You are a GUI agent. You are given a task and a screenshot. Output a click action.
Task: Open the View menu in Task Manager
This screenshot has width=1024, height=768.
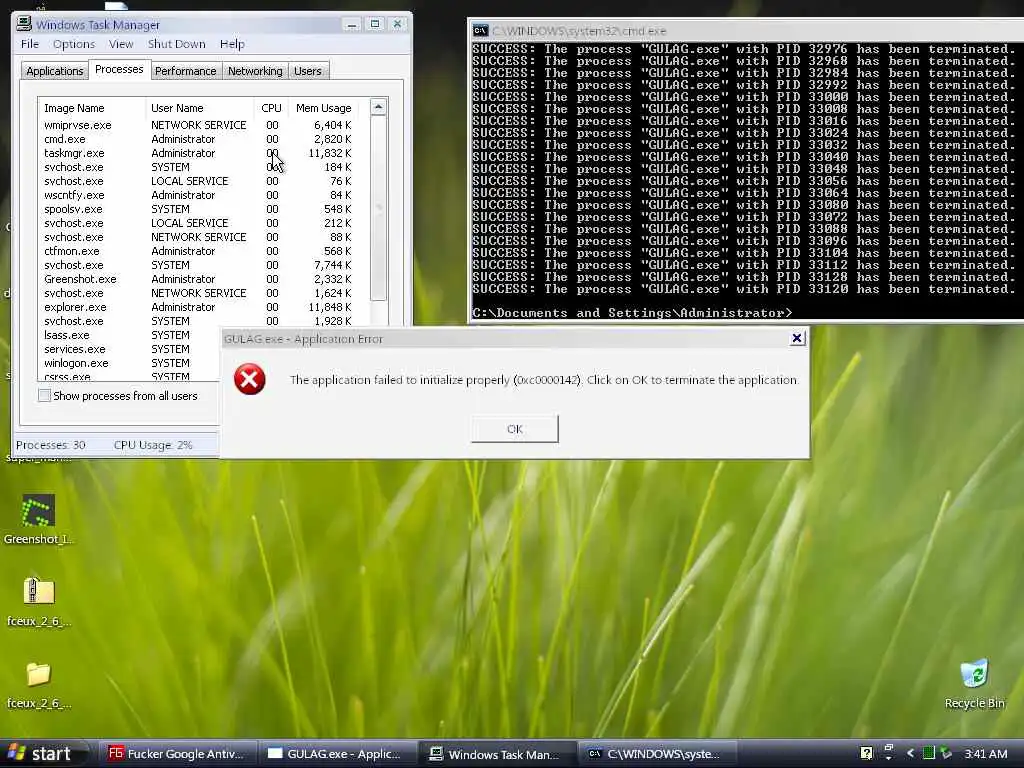(121, 44)
